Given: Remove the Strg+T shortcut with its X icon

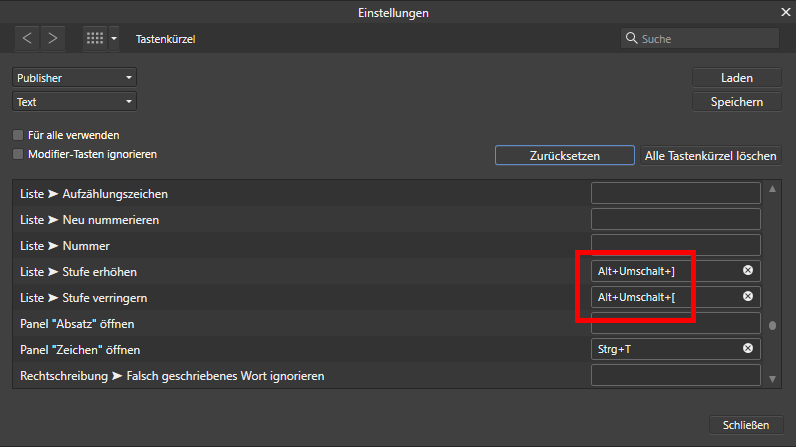Looking at the screenshot, I should coord(748,348).
